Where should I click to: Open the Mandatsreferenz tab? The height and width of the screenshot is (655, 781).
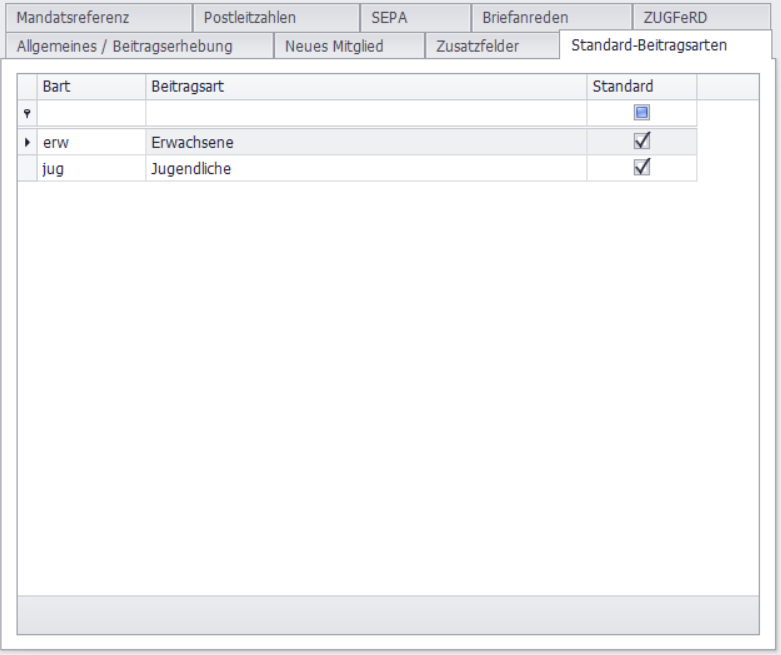click(x=73, y=18)
